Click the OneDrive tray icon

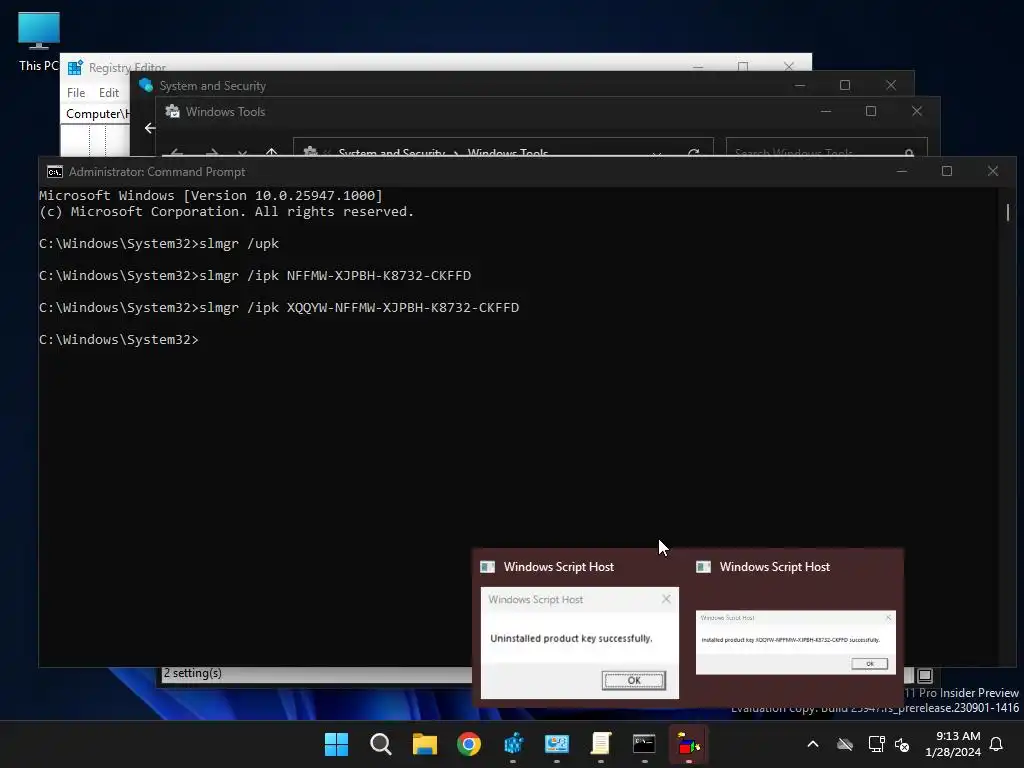click(x=845, y=744)
